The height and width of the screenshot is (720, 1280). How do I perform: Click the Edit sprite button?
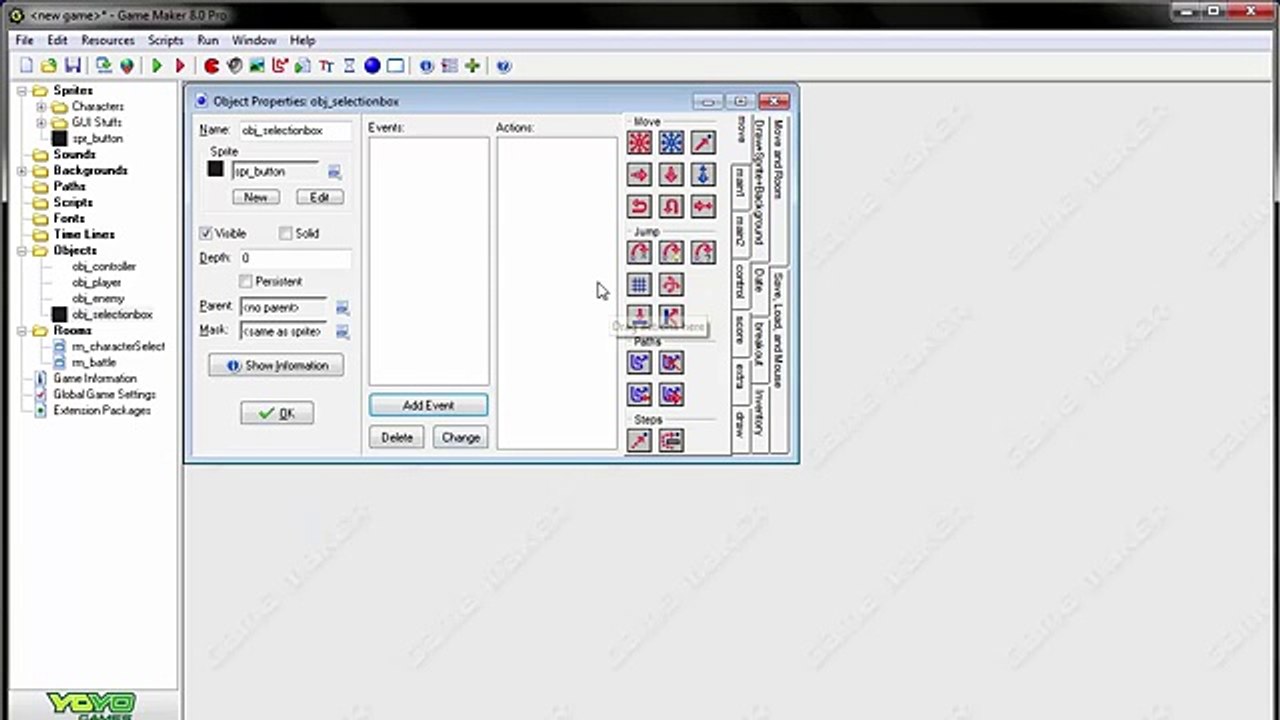pyautogui.click(x=319, y=198)
